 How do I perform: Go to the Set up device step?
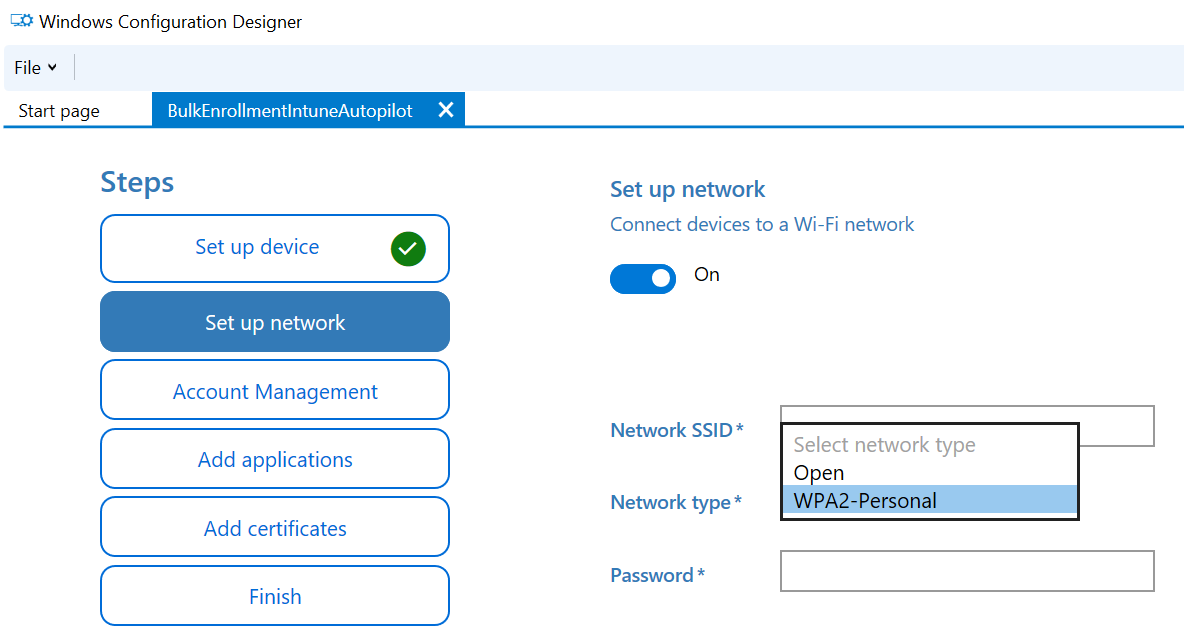click(x=275, y=248)
